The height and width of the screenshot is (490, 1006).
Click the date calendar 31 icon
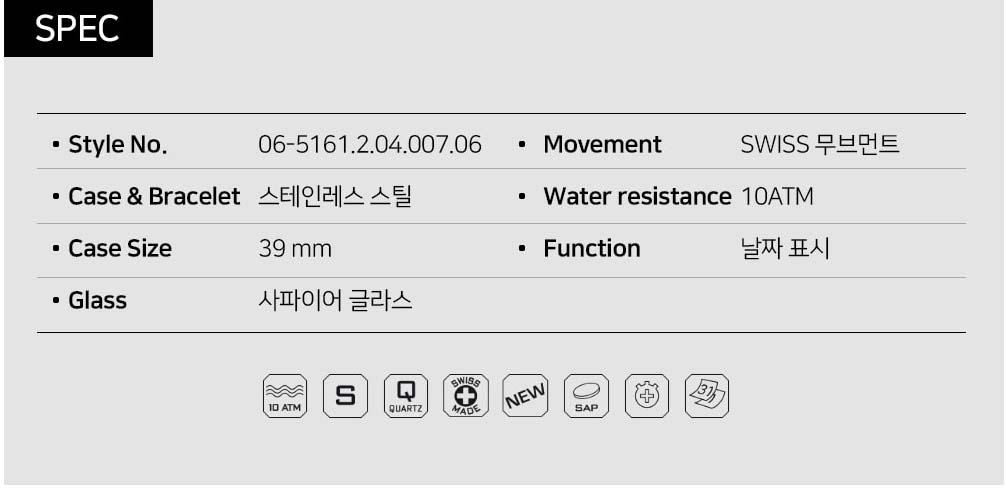point(706,396)
